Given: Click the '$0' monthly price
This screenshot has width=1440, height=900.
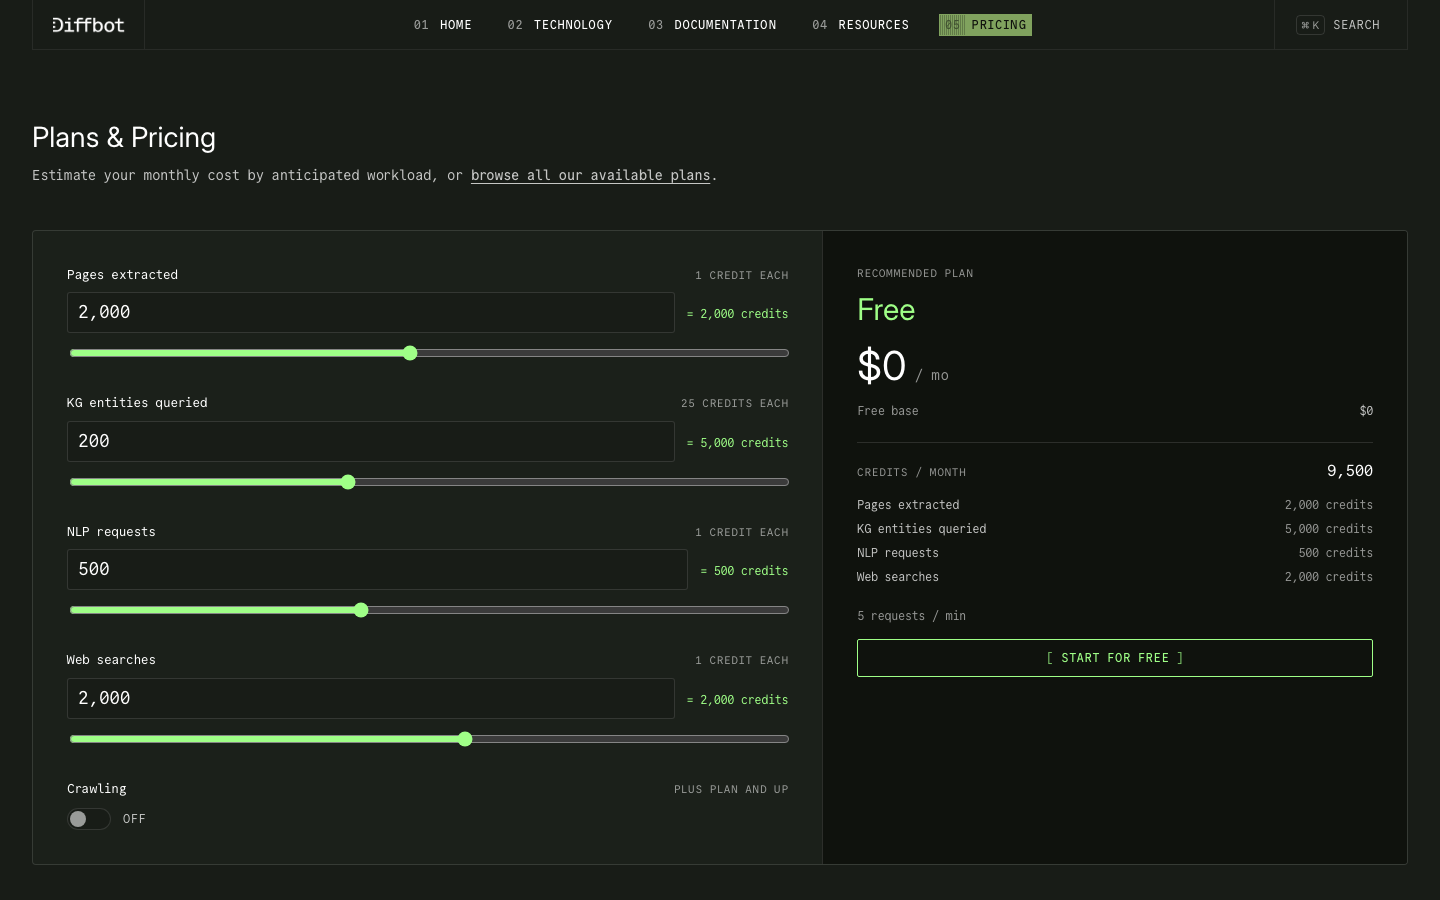Looking at the screenshot, I should [x=882, y=366].
